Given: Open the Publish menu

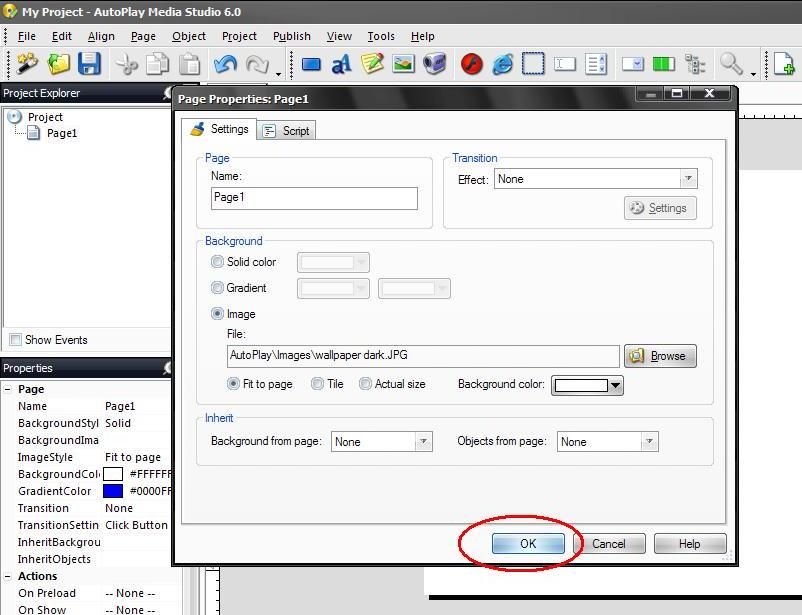Looking at the screenshot, I should [291, 36].
